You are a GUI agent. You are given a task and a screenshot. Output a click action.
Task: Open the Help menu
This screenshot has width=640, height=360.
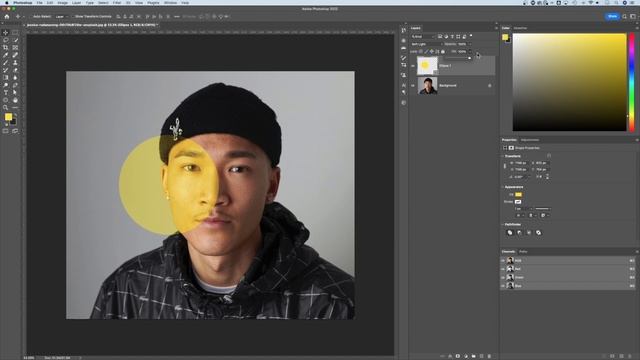(185, 2)
